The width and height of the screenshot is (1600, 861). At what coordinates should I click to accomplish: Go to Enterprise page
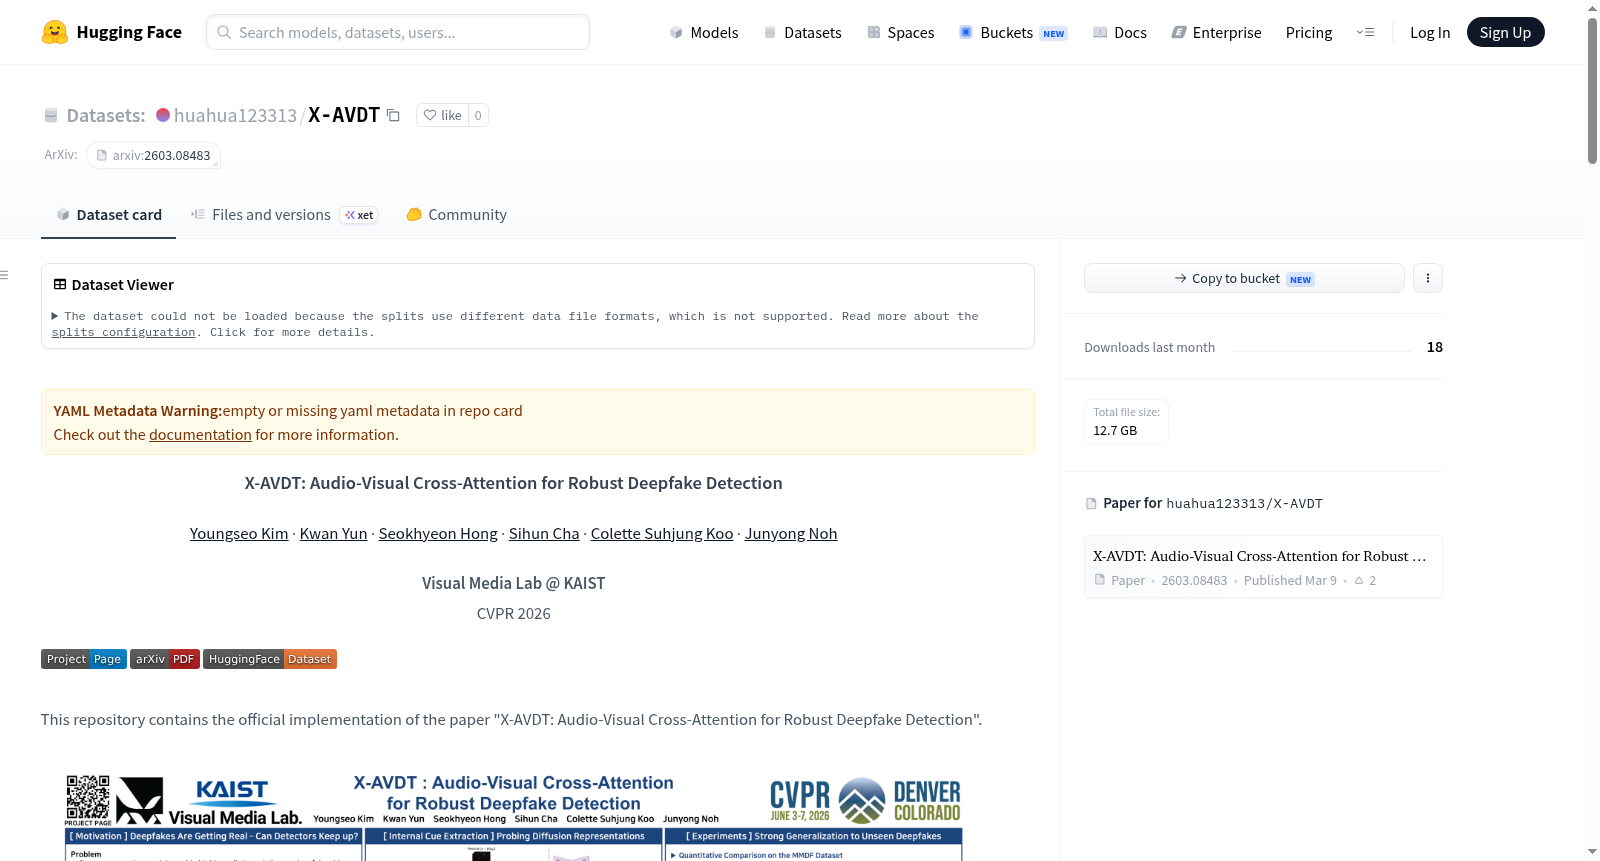point(1216,33)
